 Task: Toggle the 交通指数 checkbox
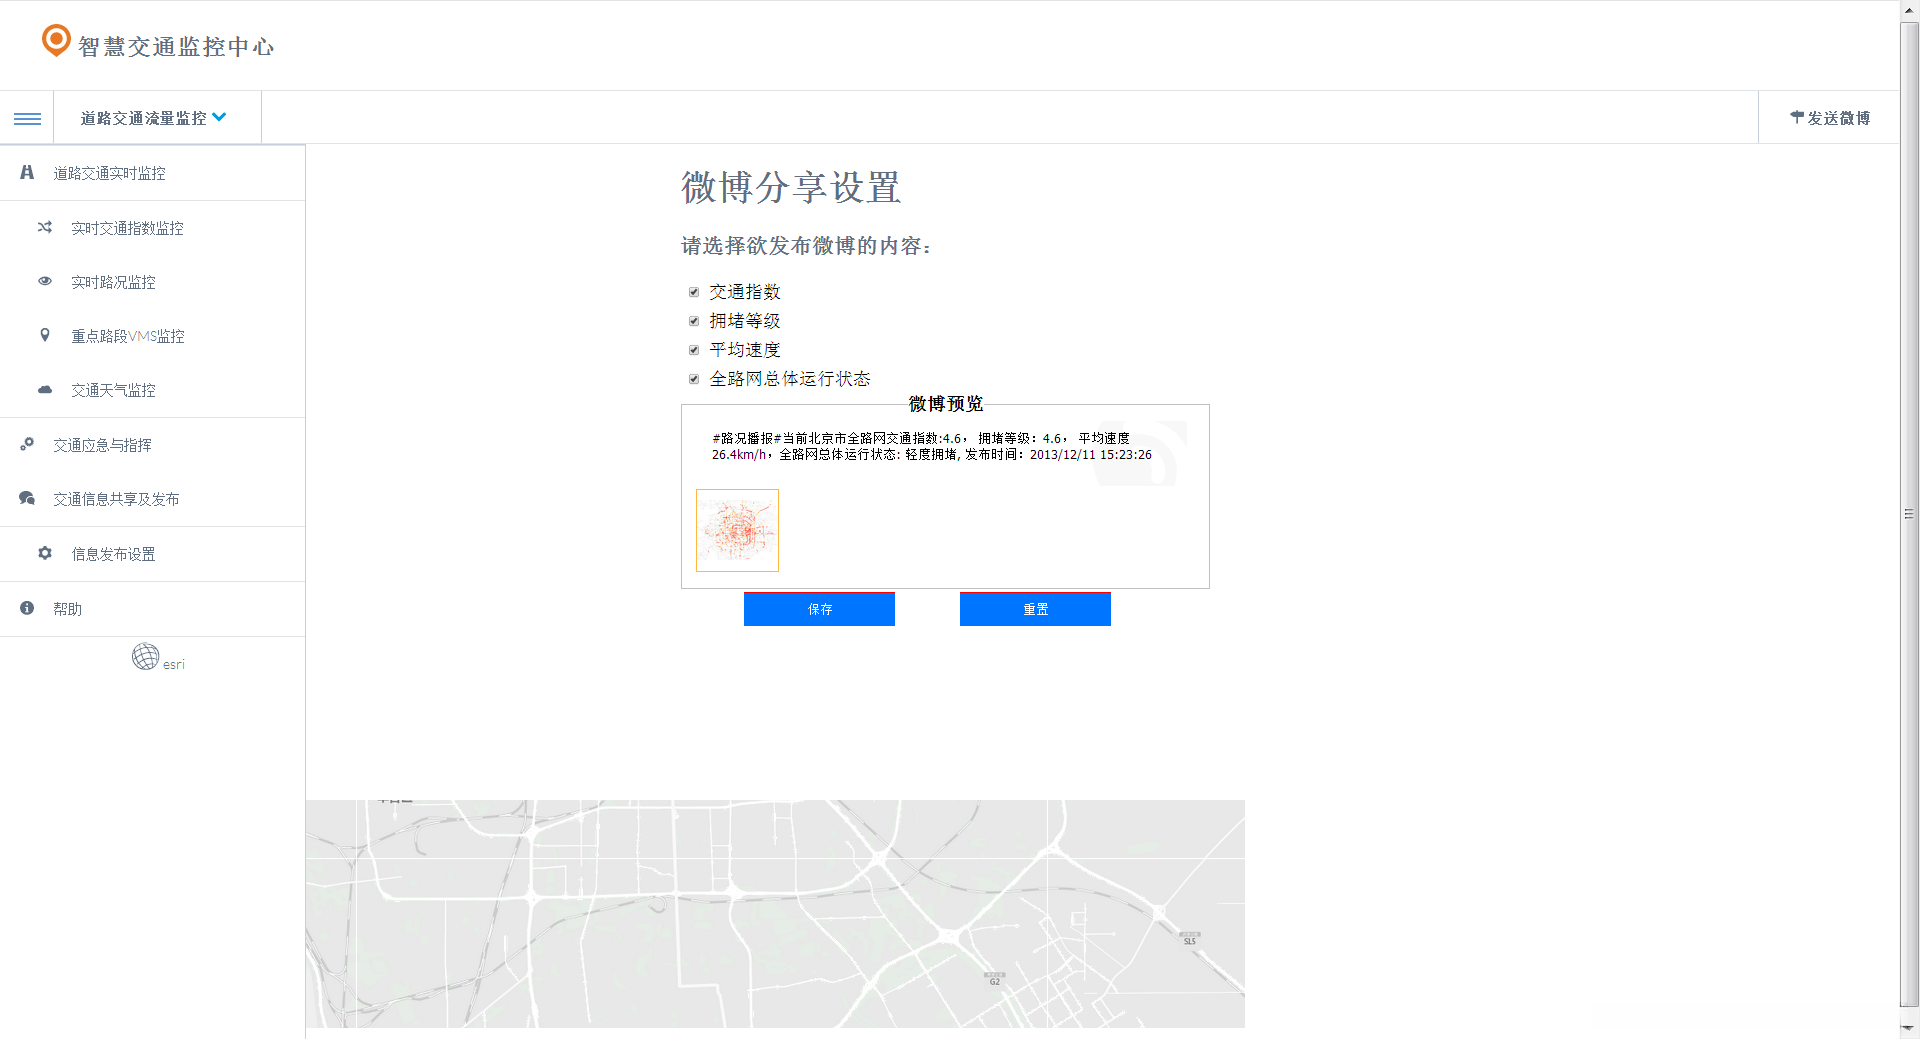(694, 292)
